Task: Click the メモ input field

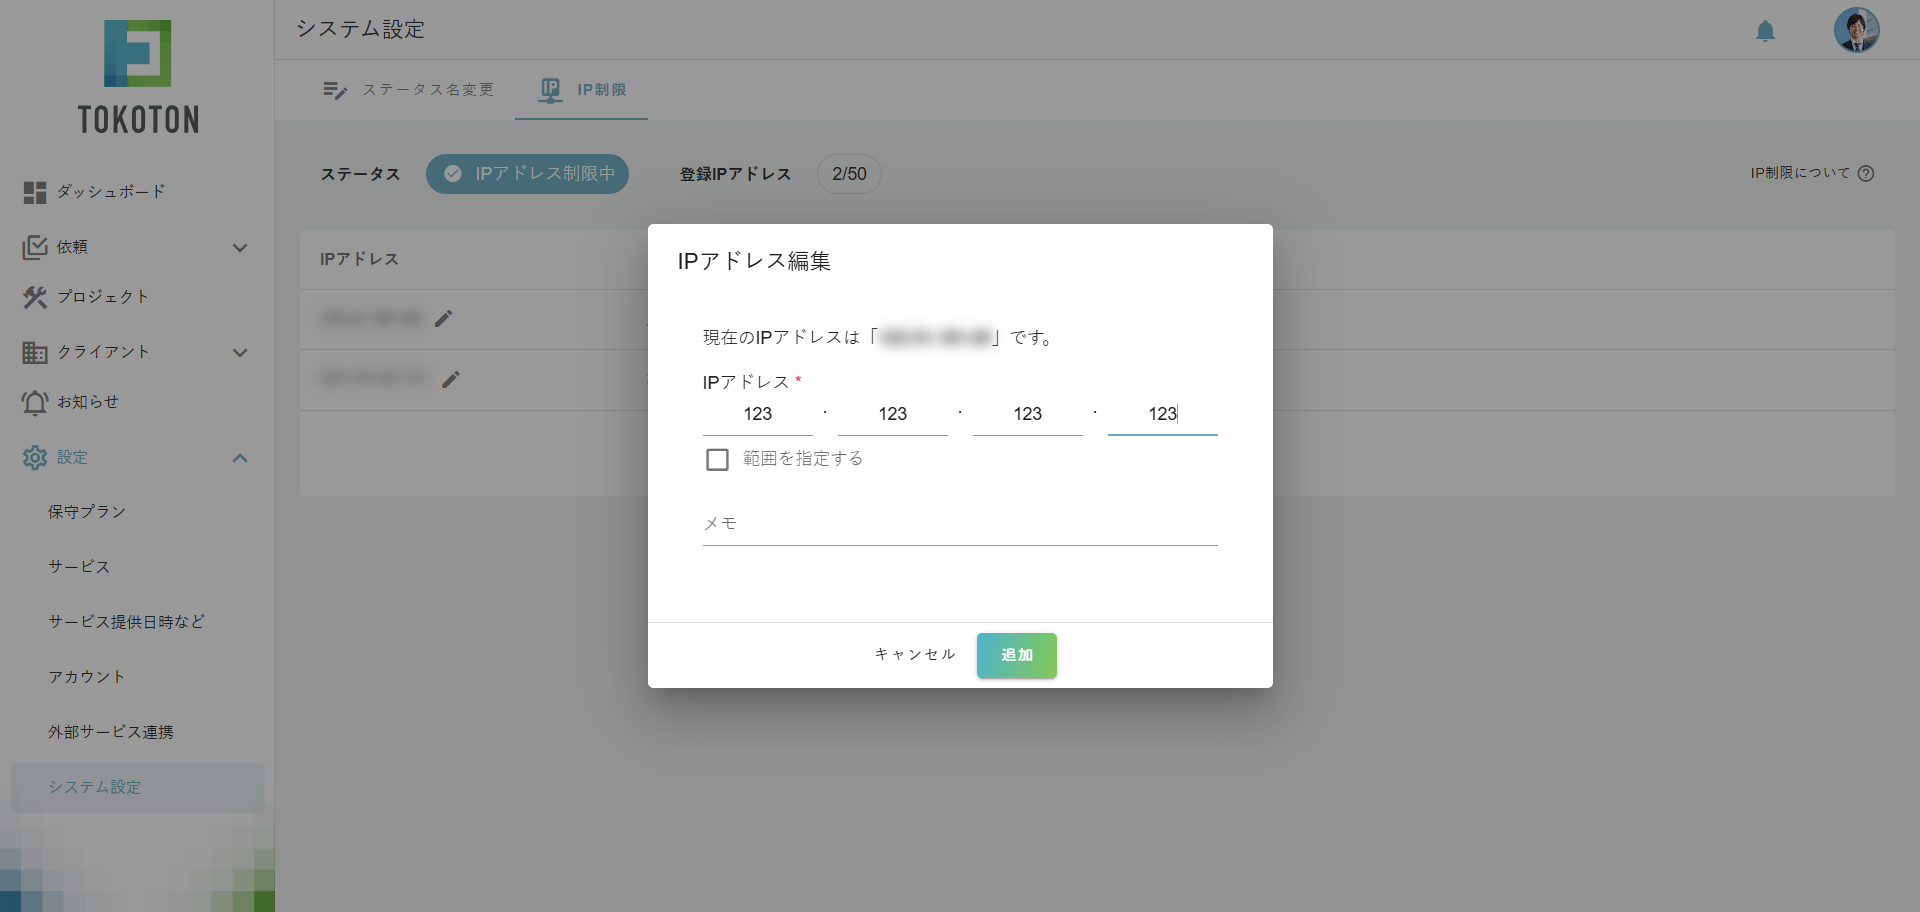Action: 959,524
